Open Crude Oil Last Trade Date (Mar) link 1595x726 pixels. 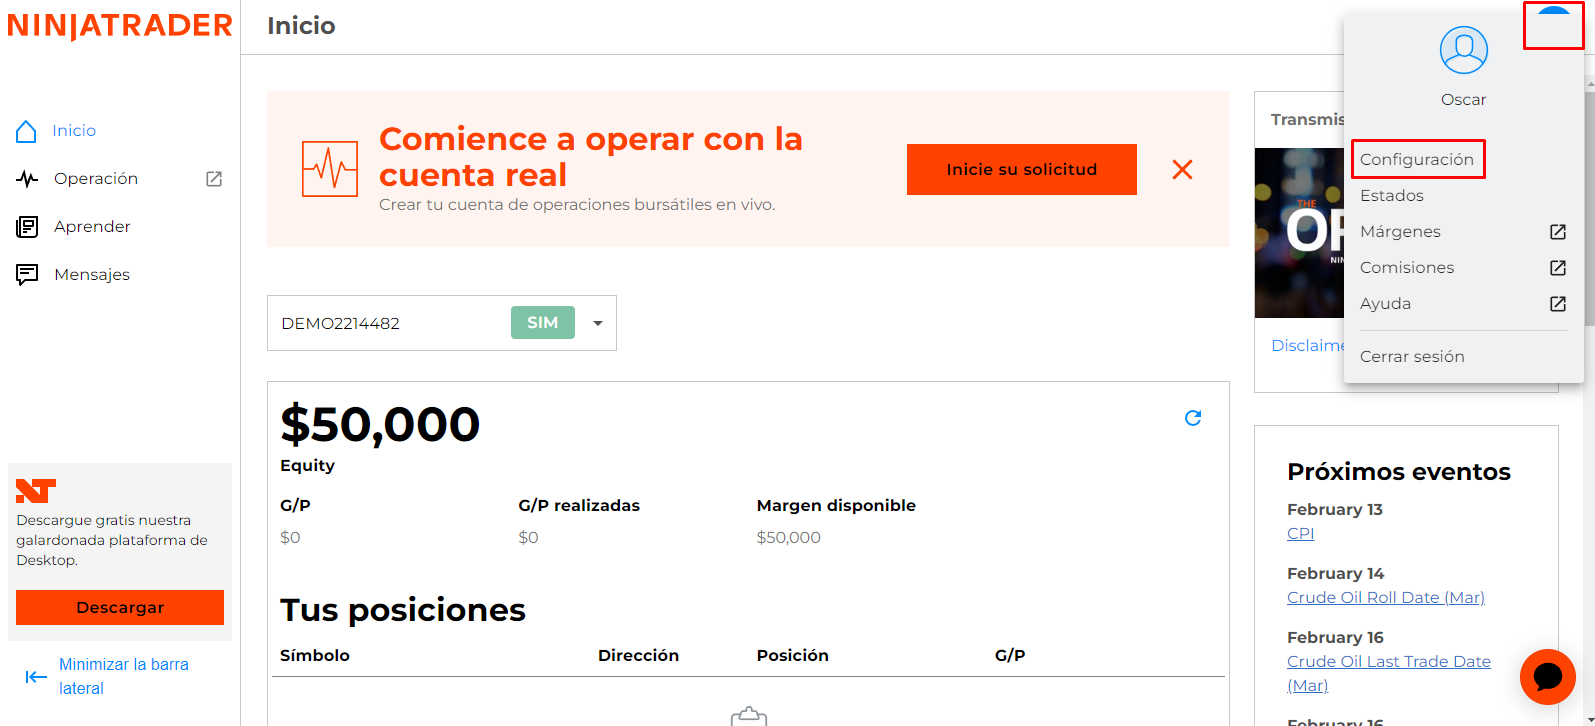point(1389,673)
